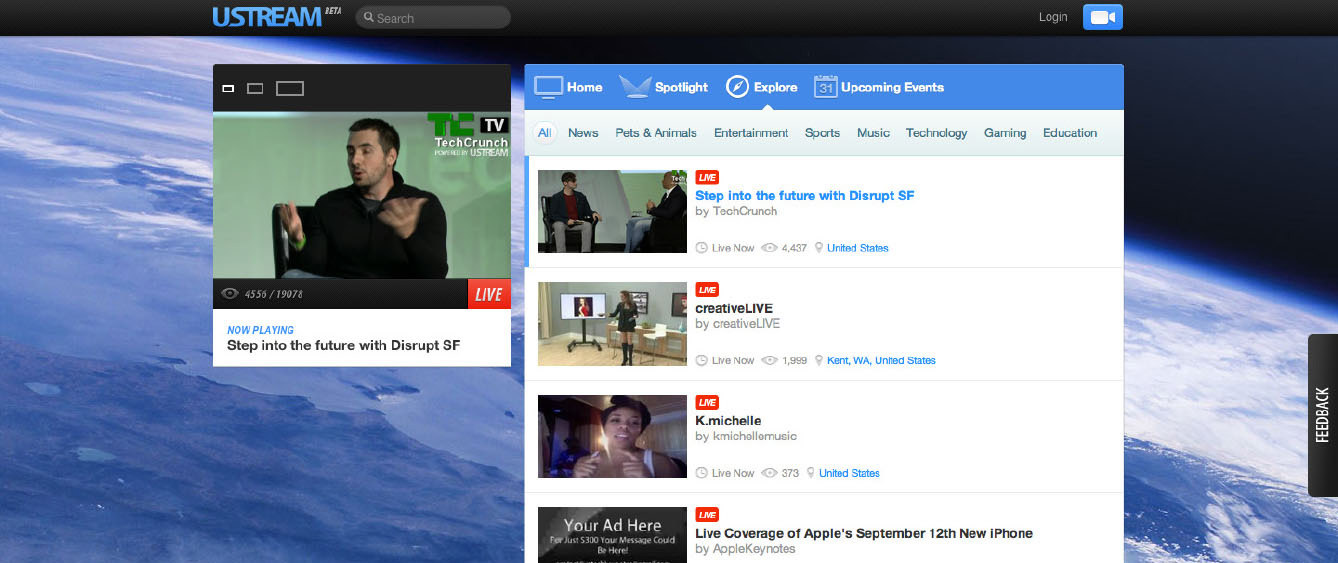The width and height of the screenshot is (1338, 563).
Task: Click the viewer count eye icon in player
Action: click(229, 294)
